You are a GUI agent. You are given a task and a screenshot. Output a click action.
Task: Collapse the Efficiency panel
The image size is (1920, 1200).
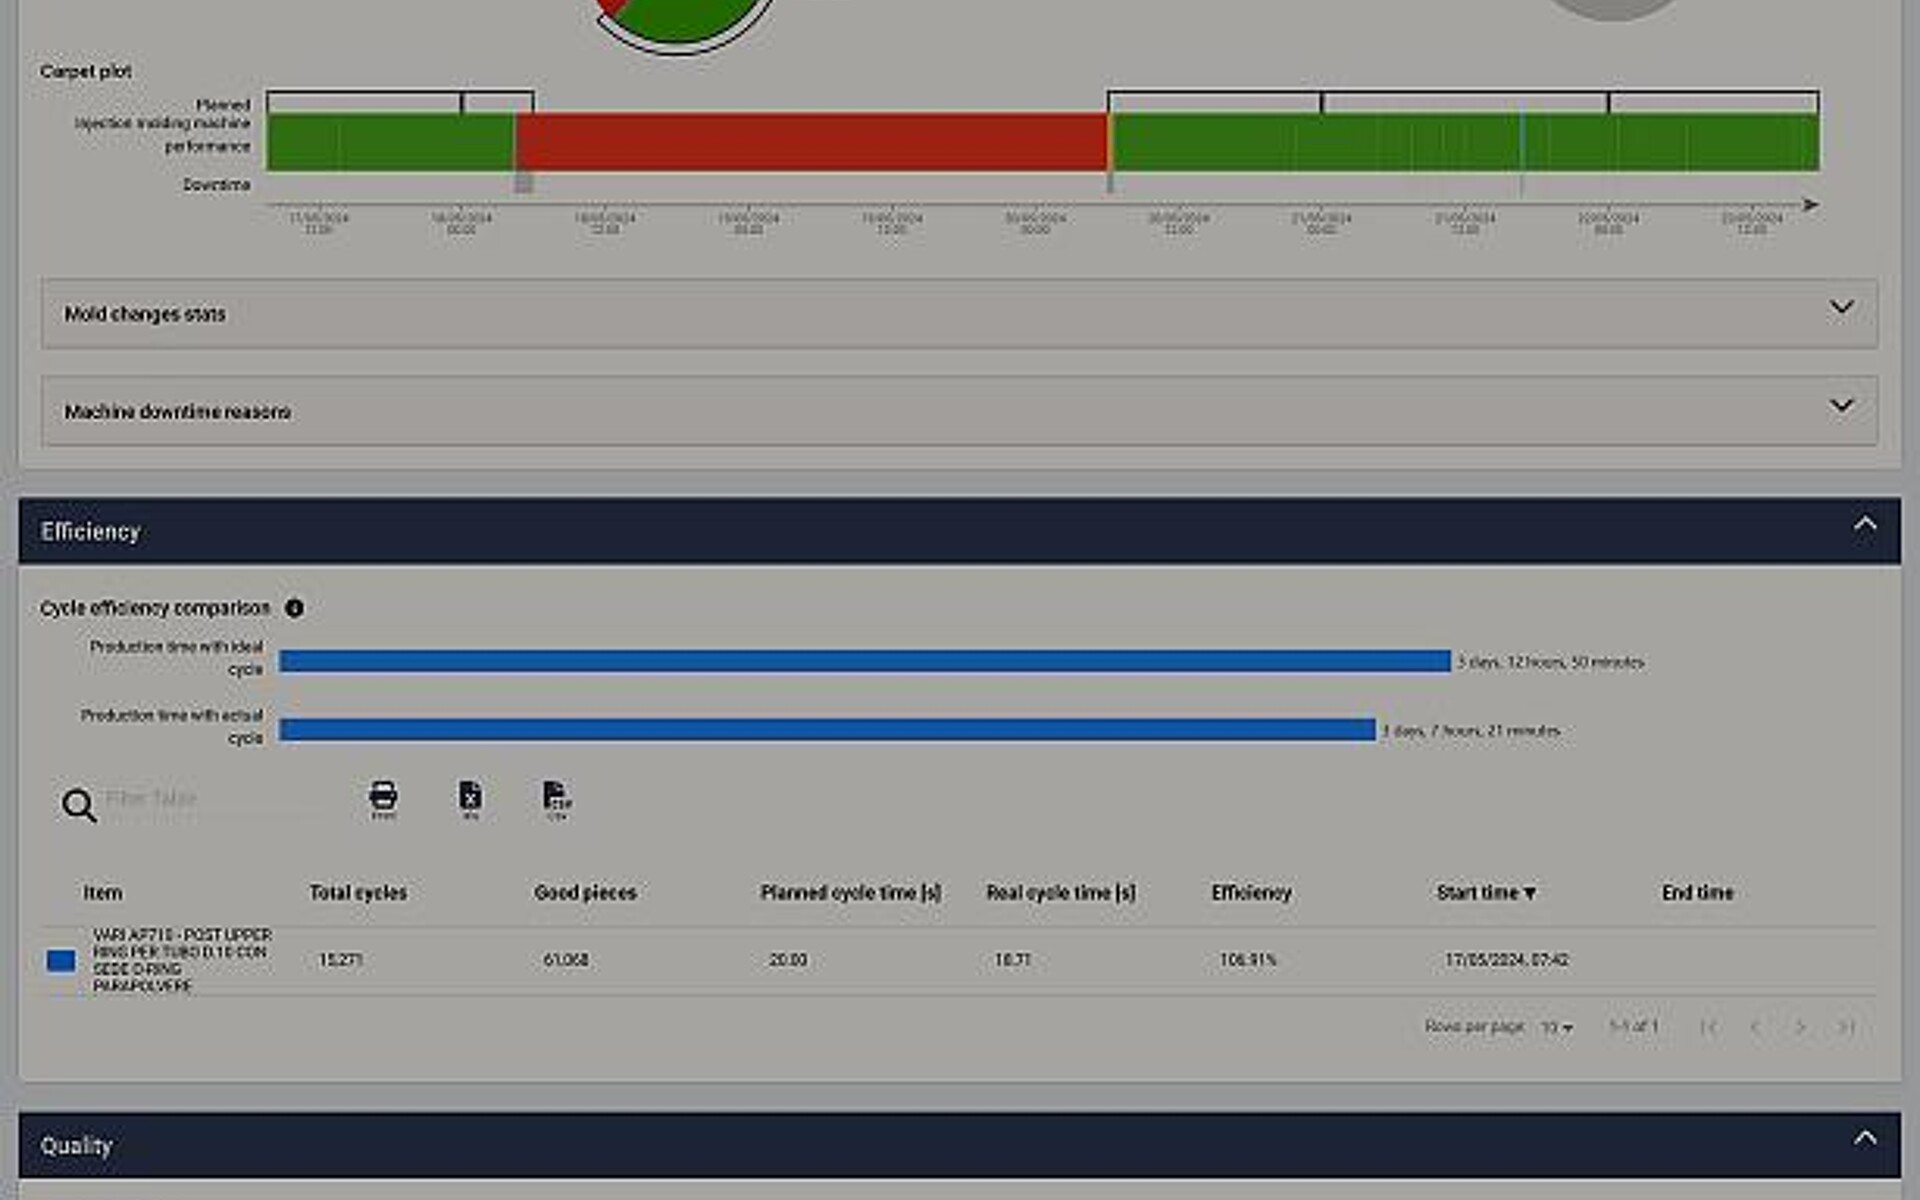tap(1864, 523)
